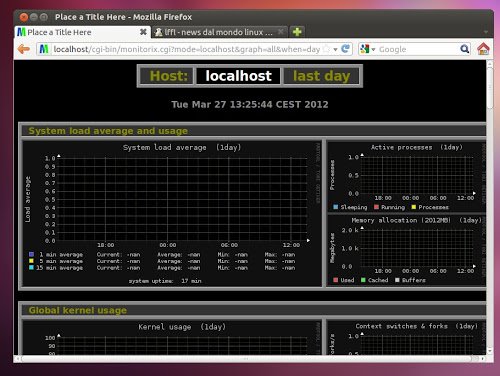Viewport: 500px width, 376px height.
Task: Click the 'localhost' host name cell
Action: (x=238, y=76)
